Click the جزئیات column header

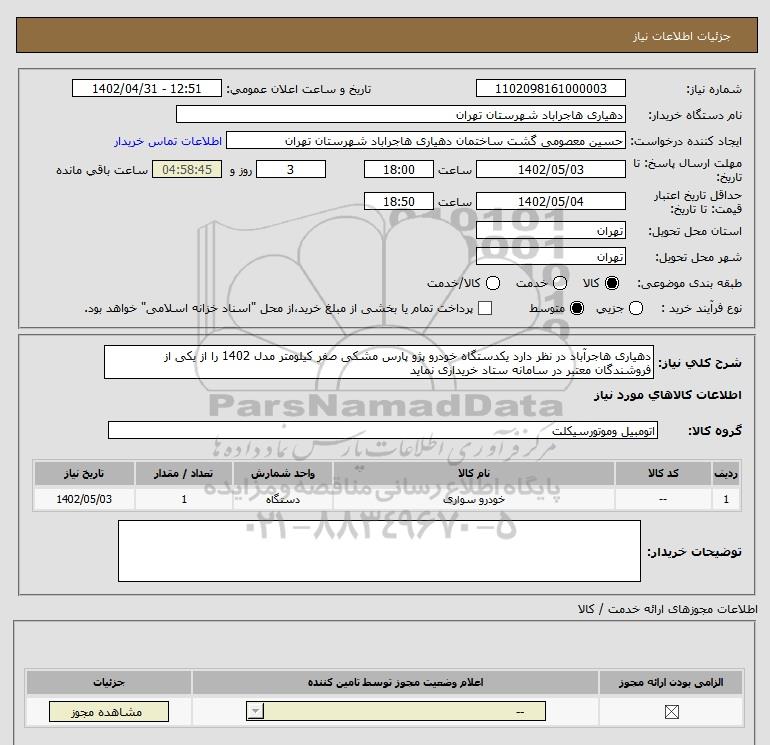(109, 683)
